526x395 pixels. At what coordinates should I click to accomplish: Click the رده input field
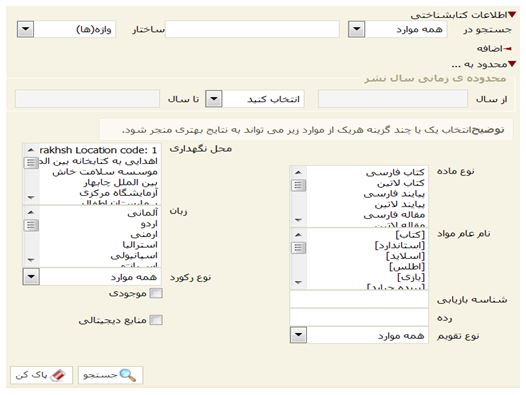359,317
